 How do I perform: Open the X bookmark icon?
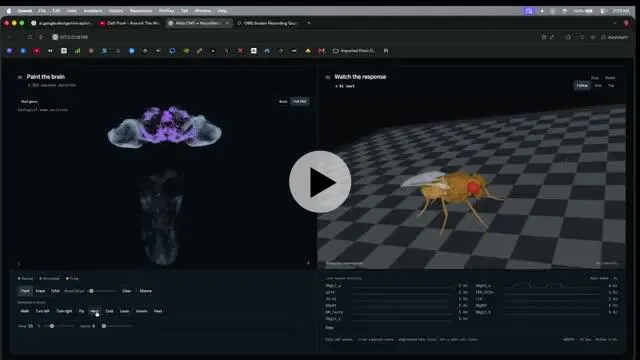(227, 51)
